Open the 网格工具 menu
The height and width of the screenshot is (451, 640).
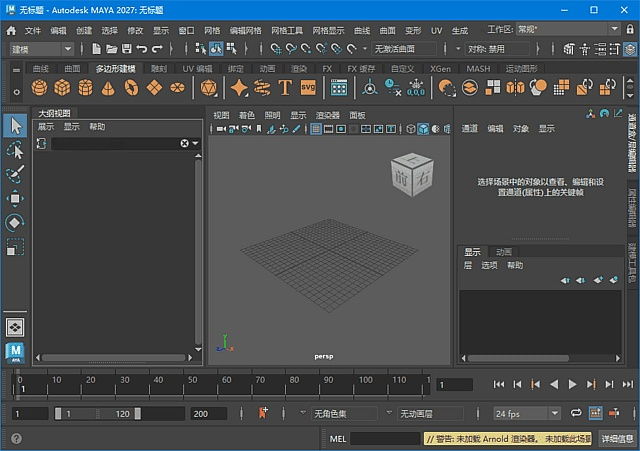pyautogui.click(x=286, y=31)
